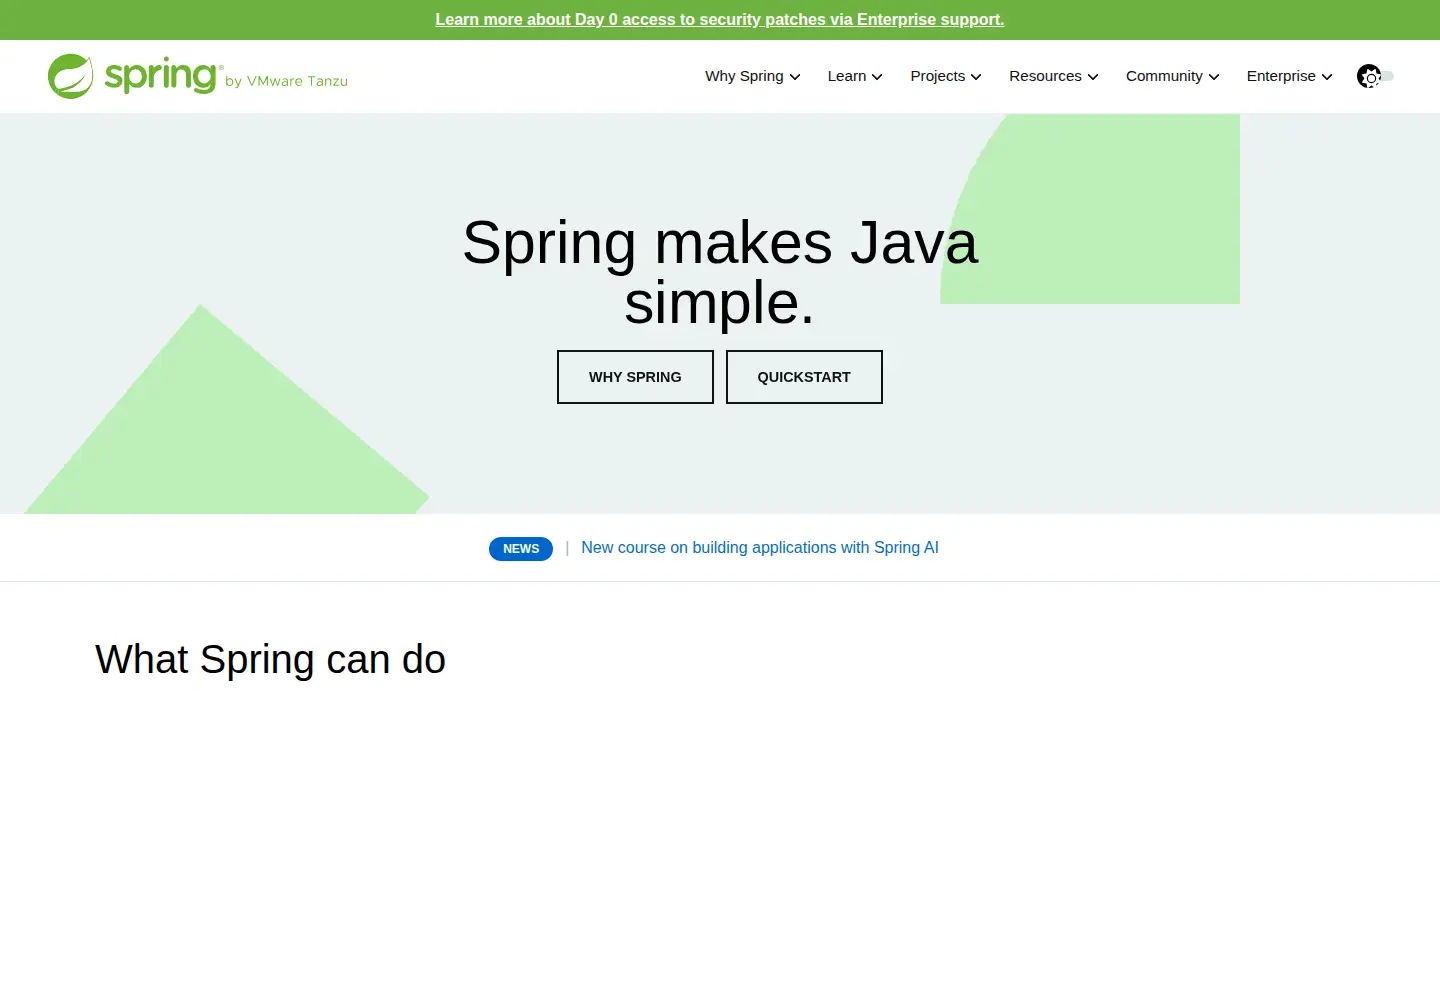The image size is (1440, 1000).
Task: Click the WHY SPRING button
Action: [635, 377]
